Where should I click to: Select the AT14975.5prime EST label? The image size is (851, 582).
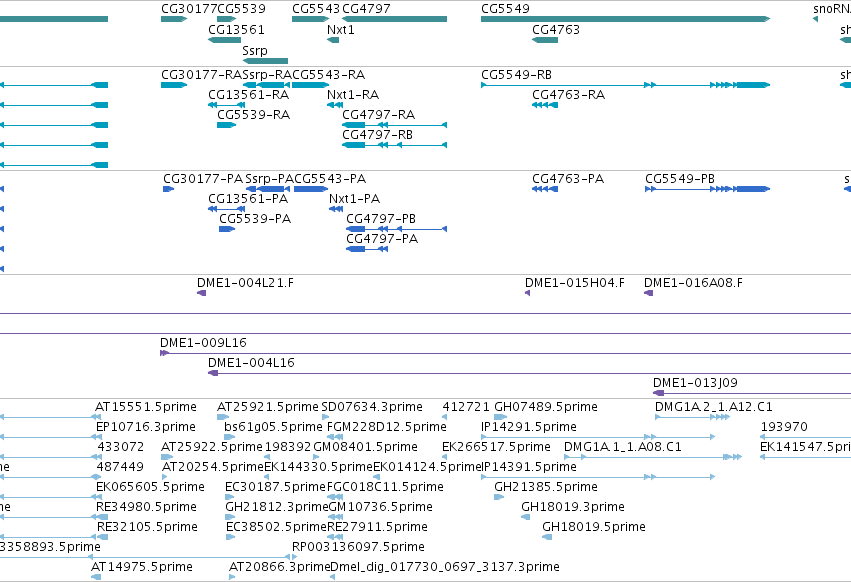tap(142, 567)
